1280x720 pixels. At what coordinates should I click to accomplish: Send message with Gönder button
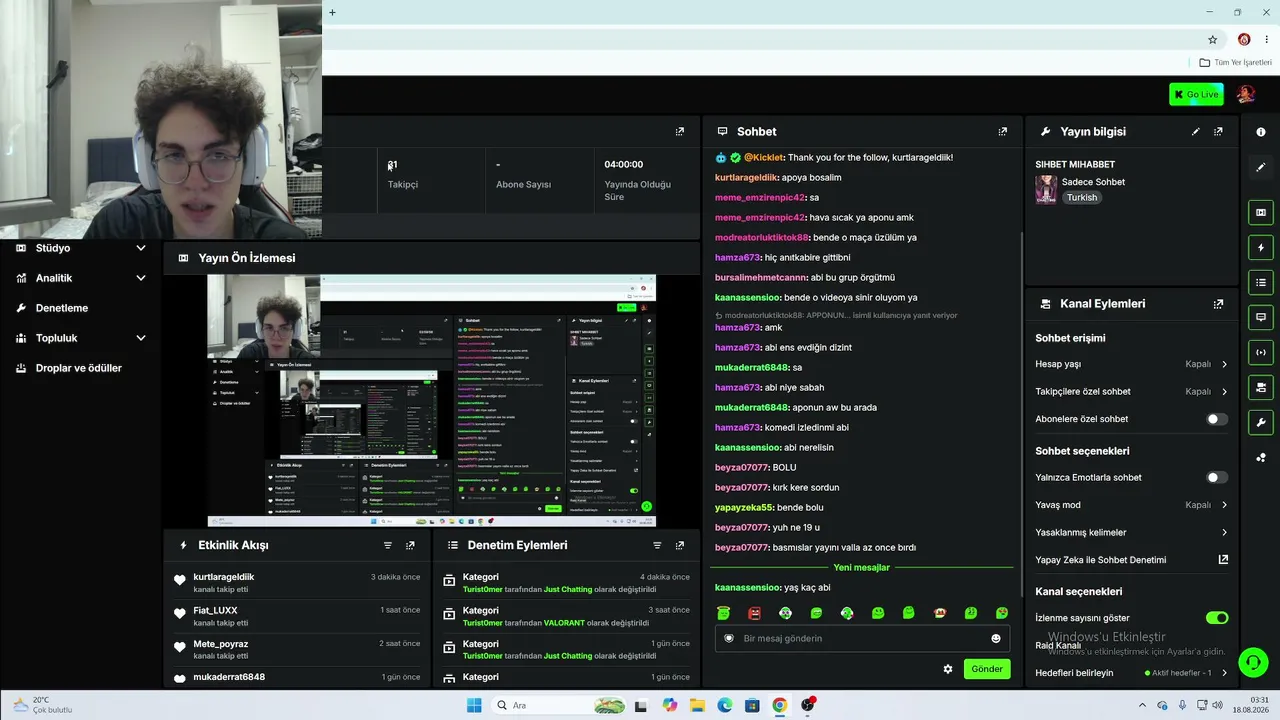(x=986, y=669)
